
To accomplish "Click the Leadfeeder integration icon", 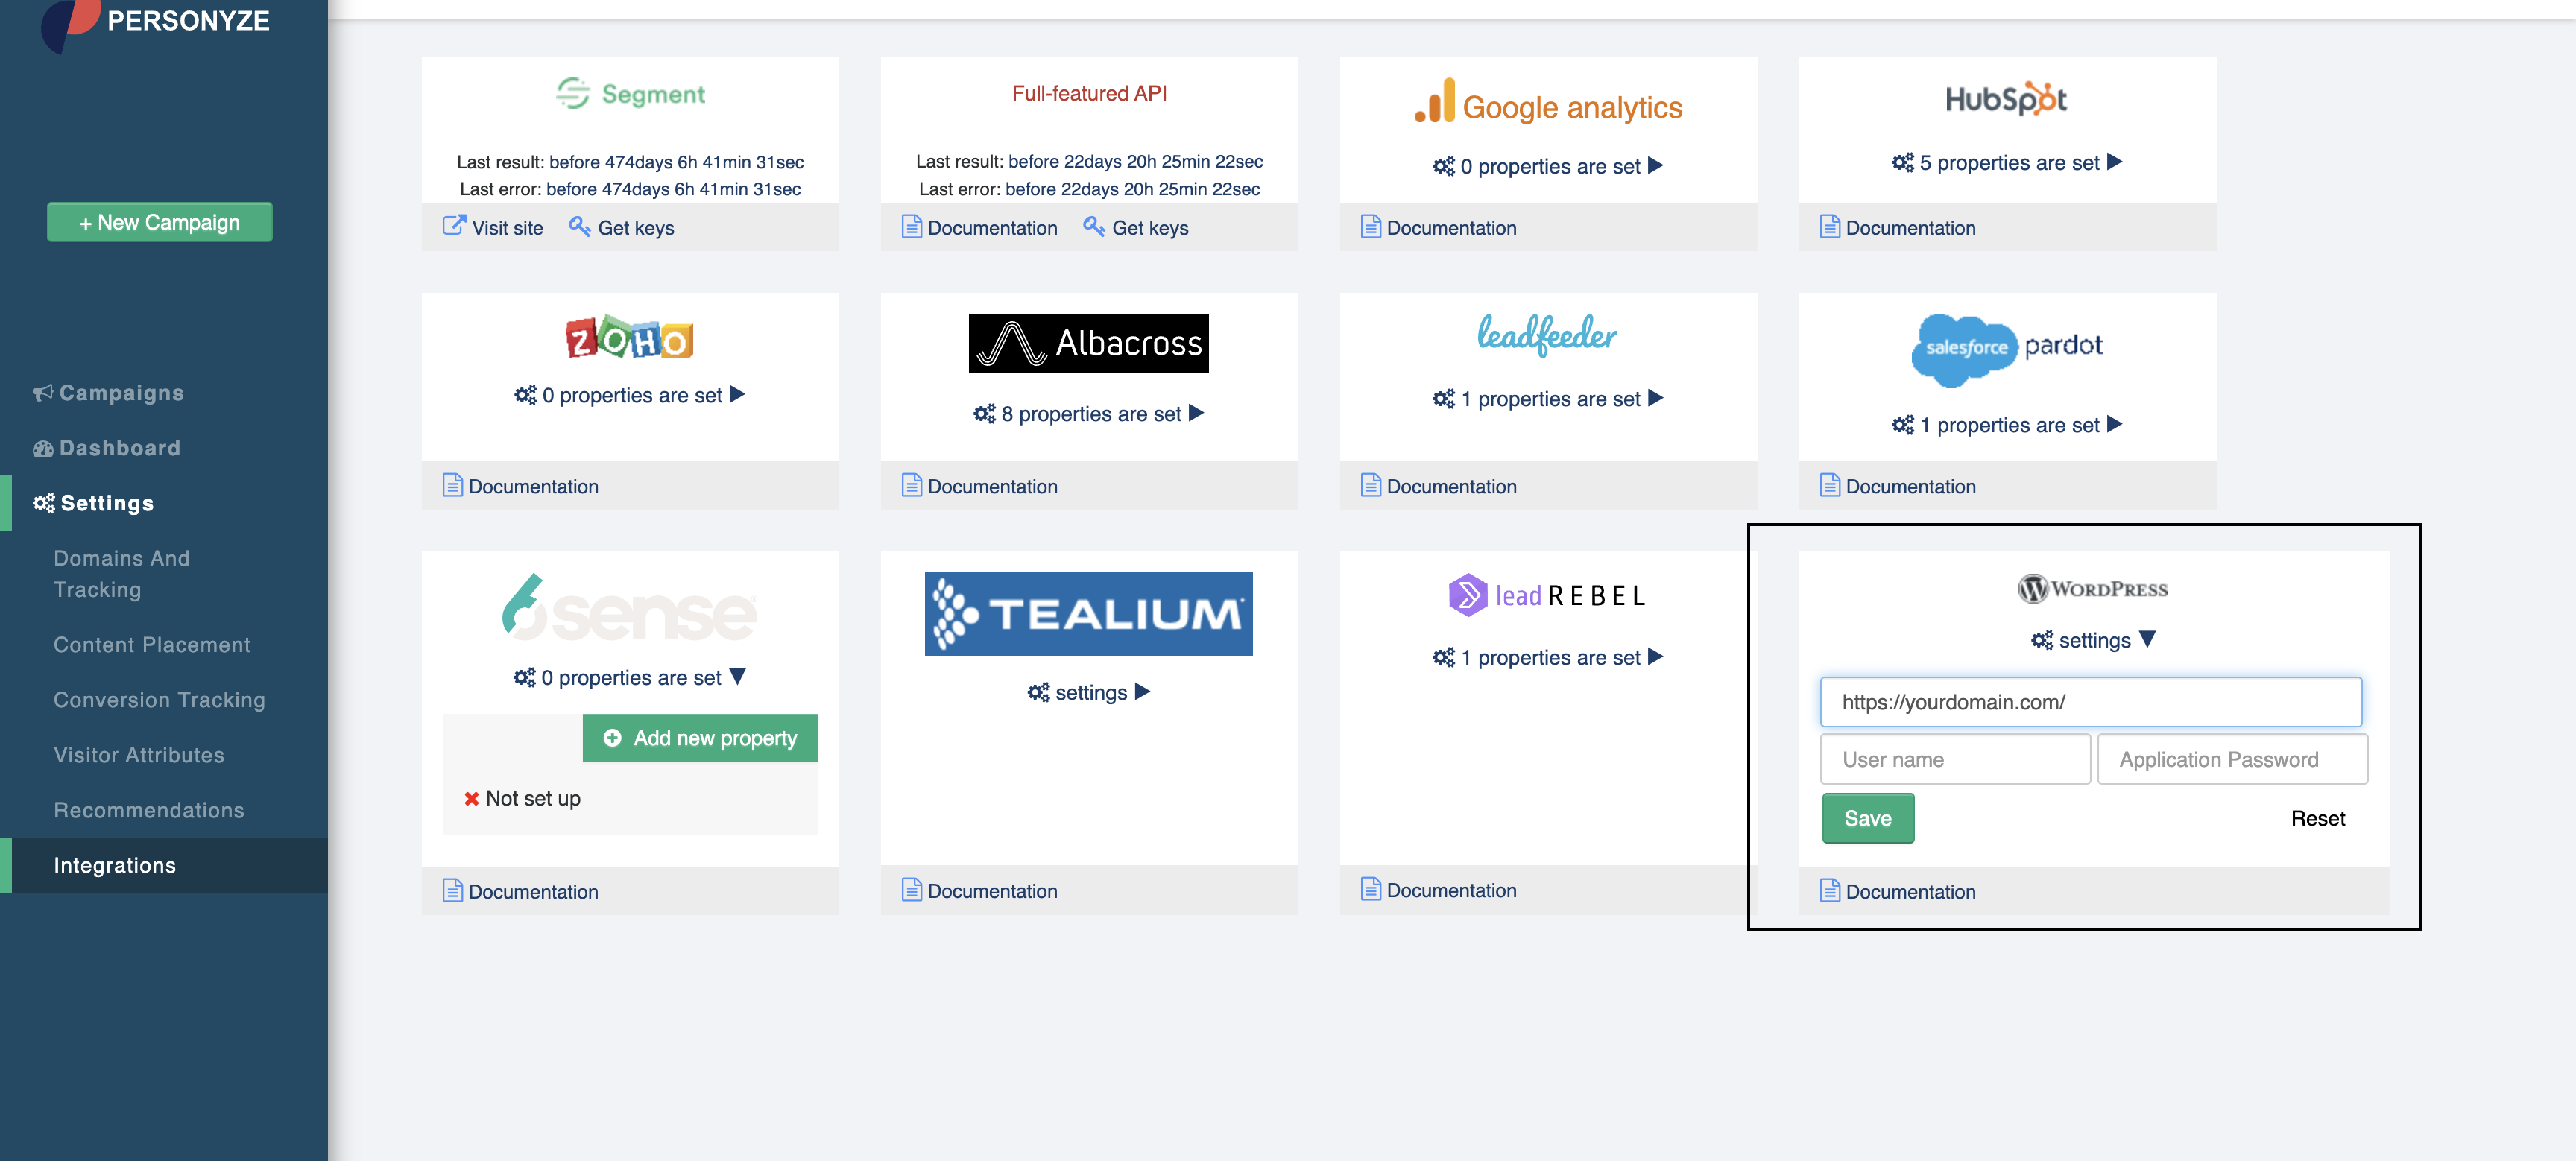I will tap(1547, 338).
